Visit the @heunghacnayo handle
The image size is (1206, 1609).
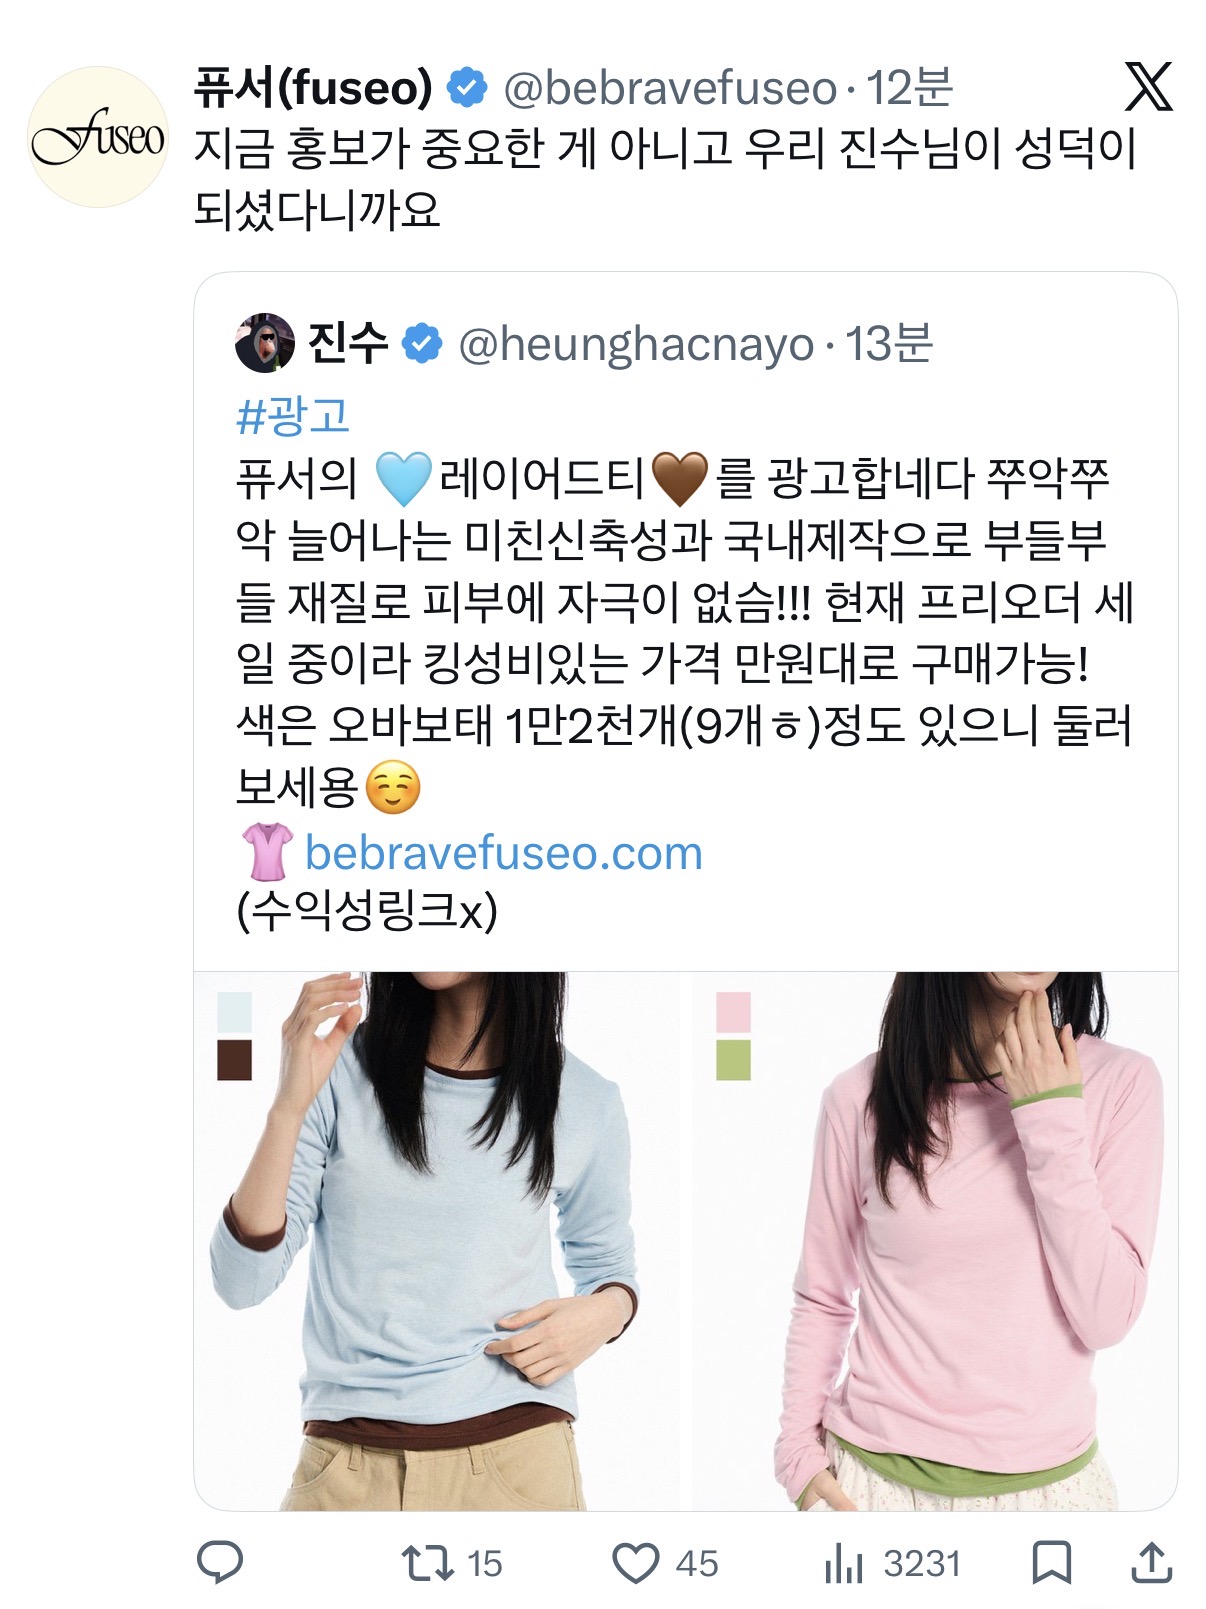click(x=636, y=344)
